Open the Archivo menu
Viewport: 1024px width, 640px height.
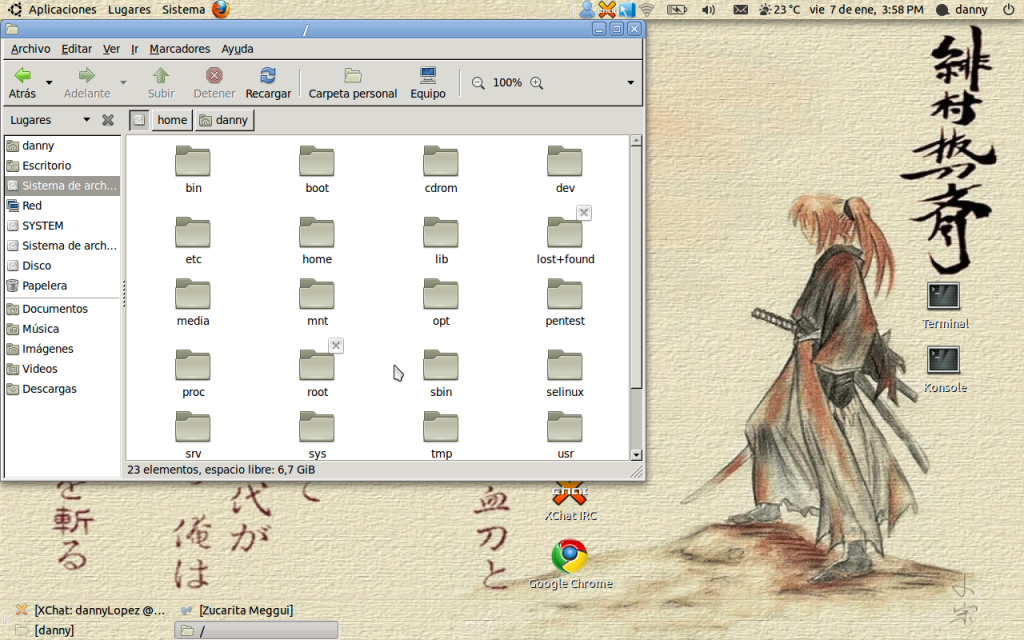click(31, 49)
